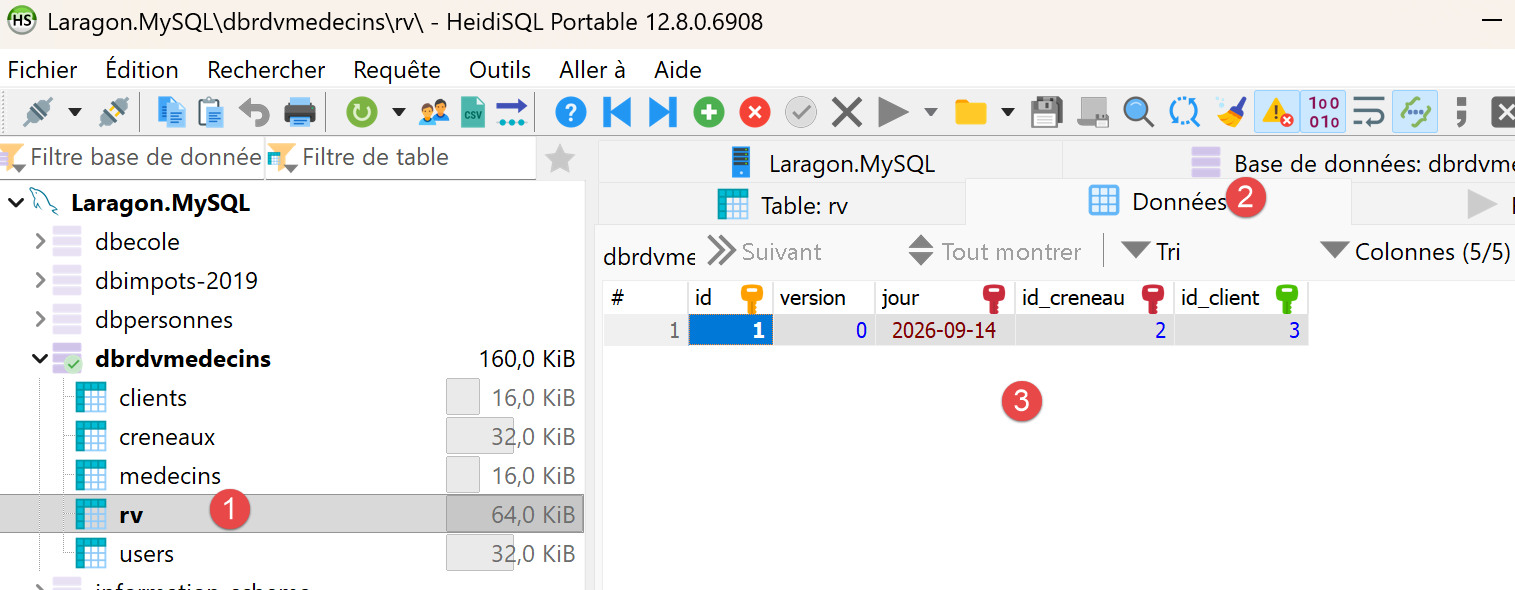Click the green Refresh icon
Viewport: 1515px width, 590px height.
point(361,111)
